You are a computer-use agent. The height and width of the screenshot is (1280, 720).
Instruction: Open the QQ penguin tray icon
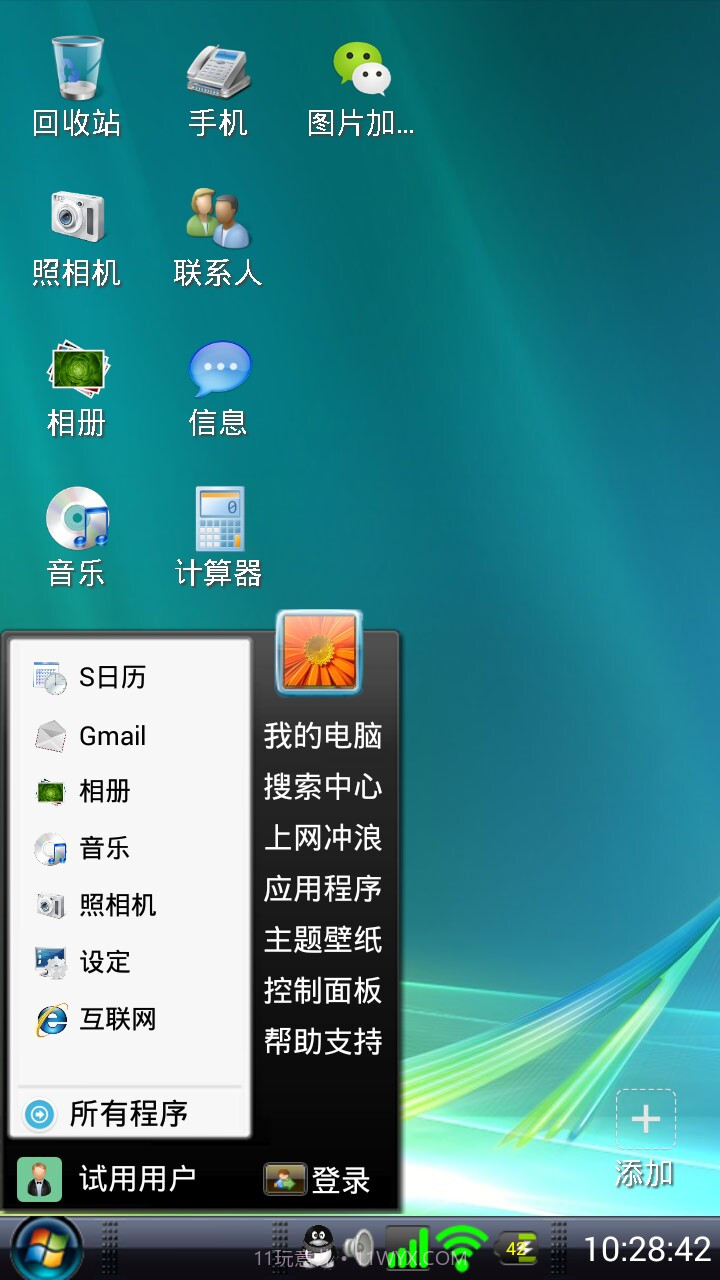point(319,1247)
